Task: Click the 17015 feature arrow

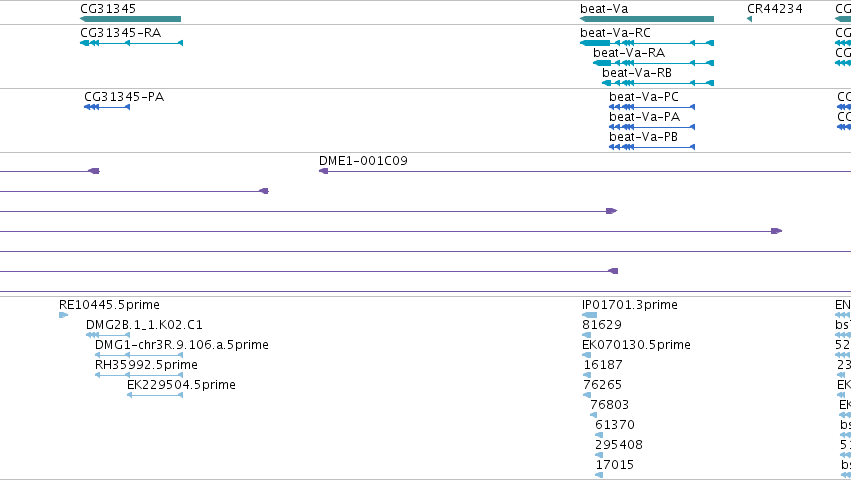Action: point(599,475)
